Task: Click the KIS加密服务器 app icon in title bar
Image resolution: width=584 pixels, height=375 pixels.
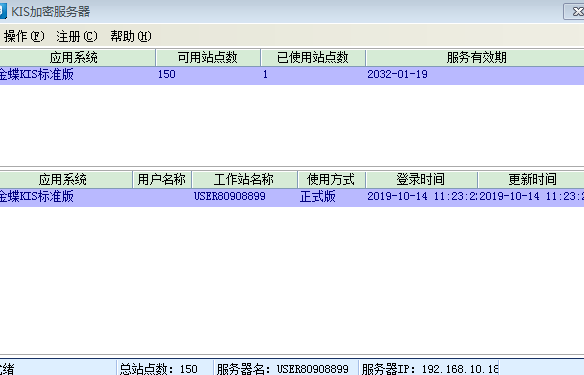Action: coord(3,12)
